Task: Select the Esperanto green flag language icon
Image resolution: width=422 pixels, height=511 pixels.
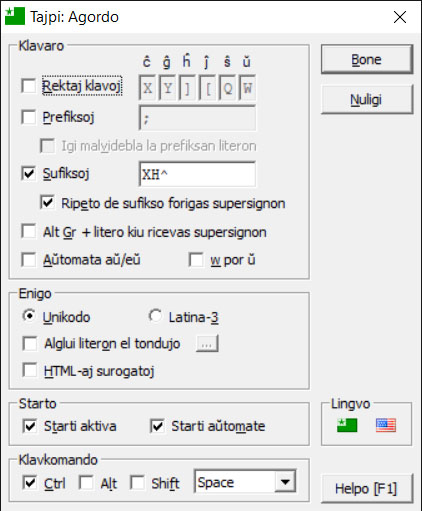Action: [347, 425]
